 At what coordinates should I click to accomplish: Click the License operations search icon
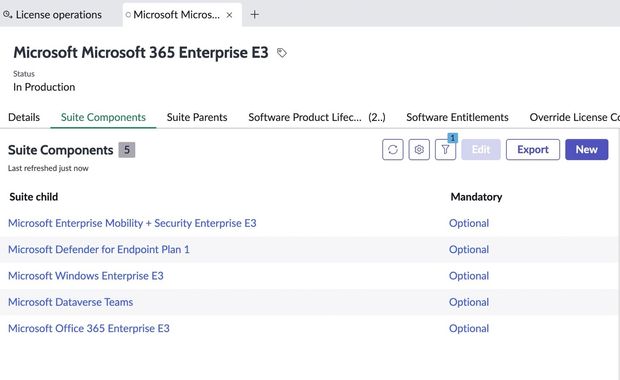(7, 15)
